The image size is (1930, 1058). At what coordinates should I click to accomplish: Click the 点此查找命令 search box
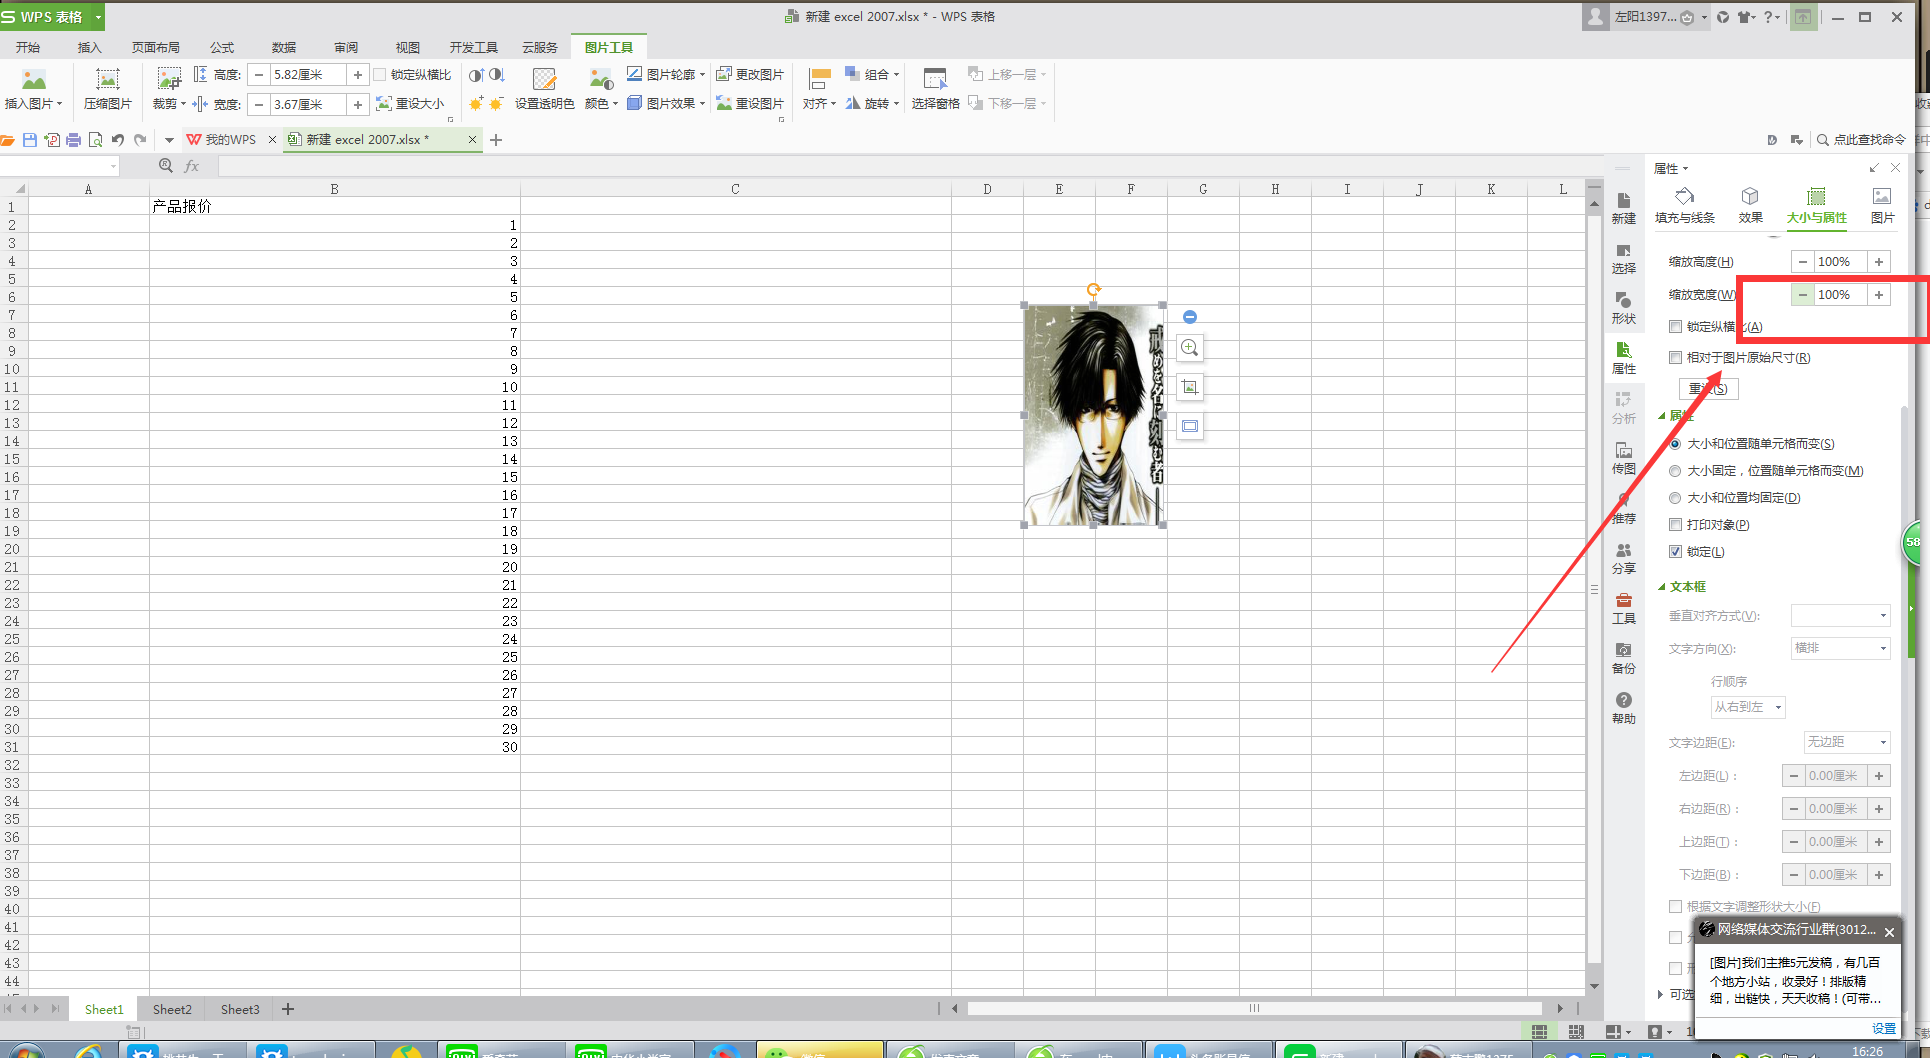[x=1862, y=140]
